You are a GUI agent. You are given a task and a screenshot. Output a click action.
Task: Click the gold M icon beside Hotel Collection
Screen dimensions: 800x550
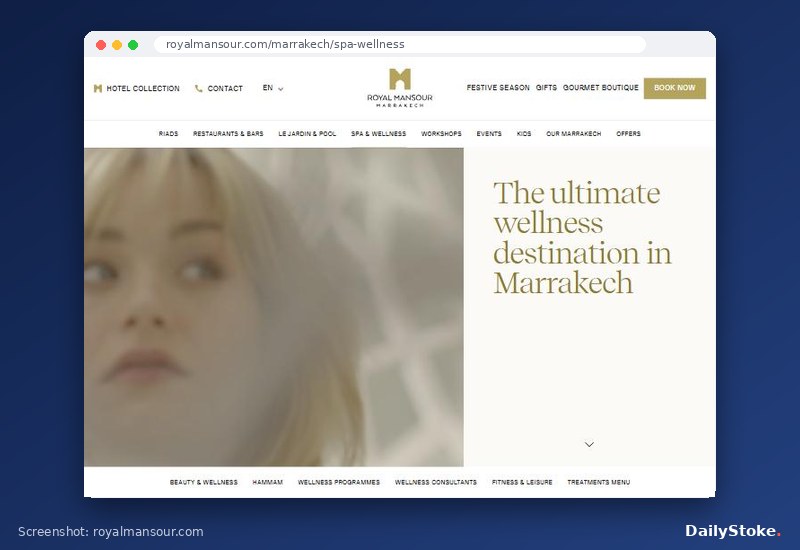point(98,88)
